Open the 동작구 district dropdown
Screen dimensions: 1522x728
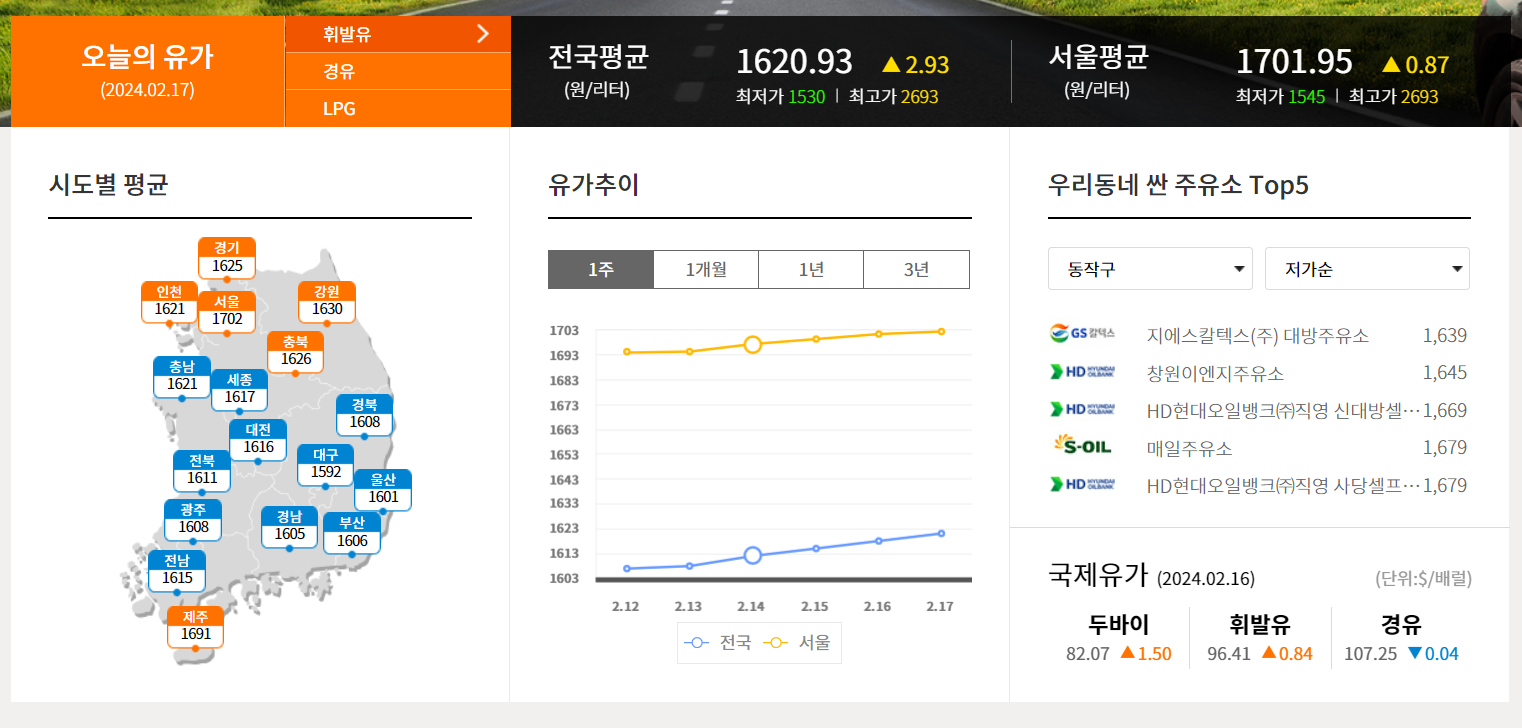[x=1150, y=269]
